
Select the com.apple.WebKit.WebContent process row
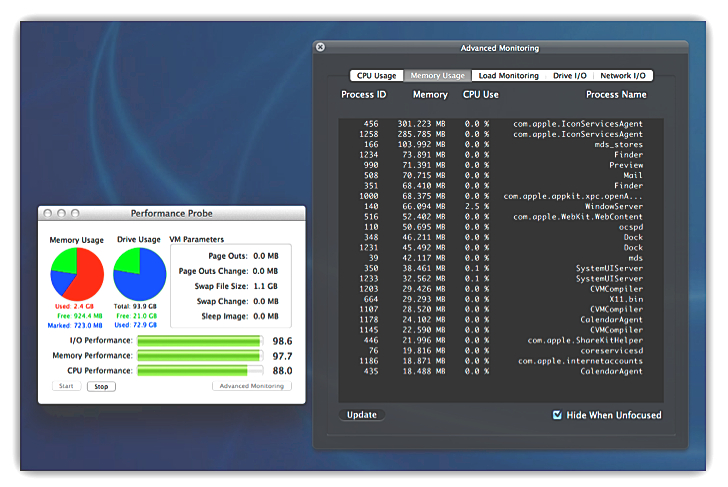(x=501, y=217)
